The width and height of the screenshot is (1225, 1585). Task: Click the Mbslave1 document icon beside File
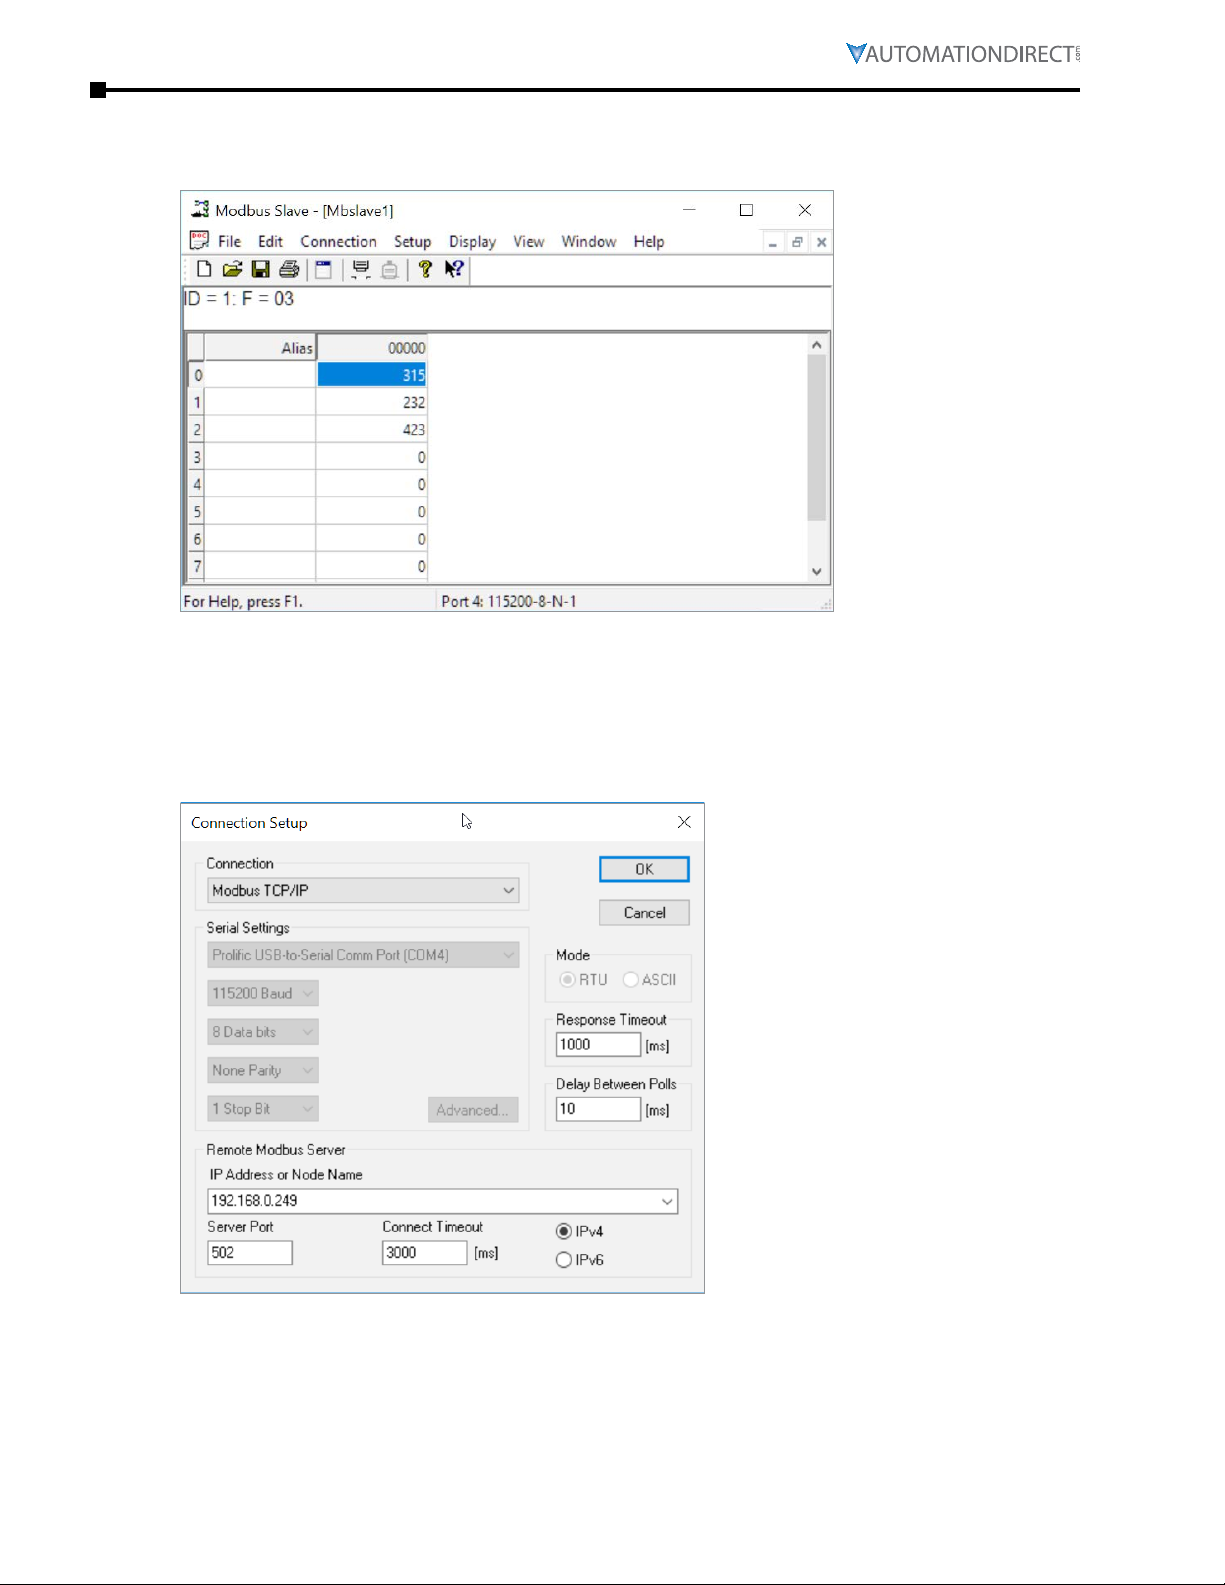pyautogui.click(x=199, y=241)
